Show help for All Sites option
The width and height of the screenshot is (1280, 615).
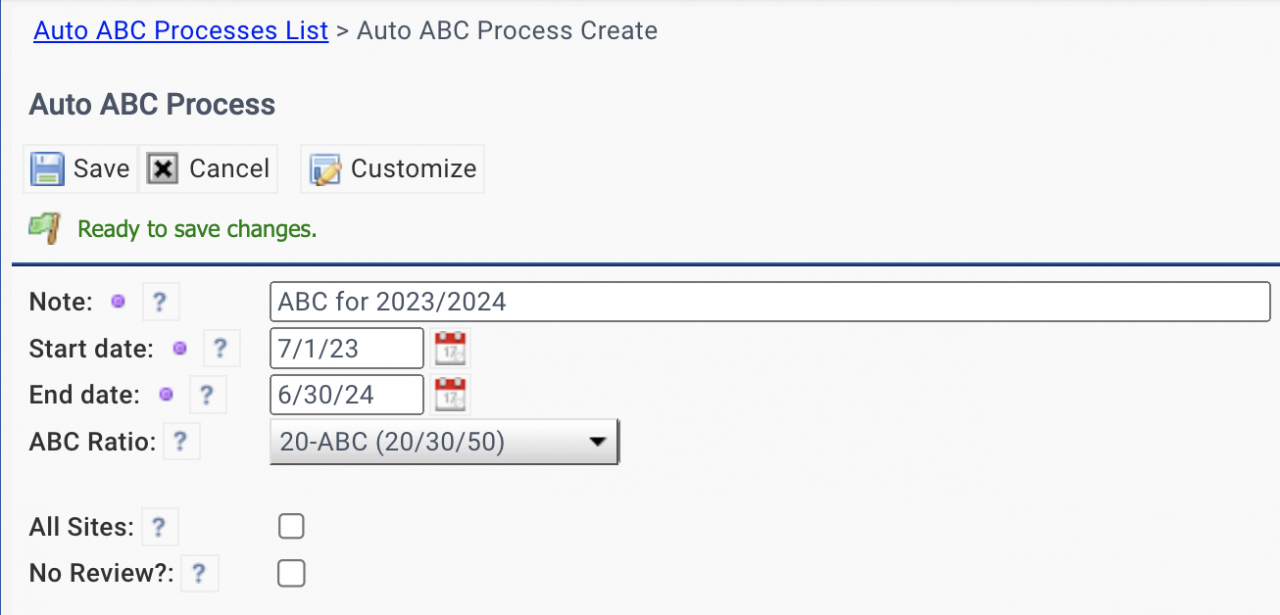coord(159,527)
